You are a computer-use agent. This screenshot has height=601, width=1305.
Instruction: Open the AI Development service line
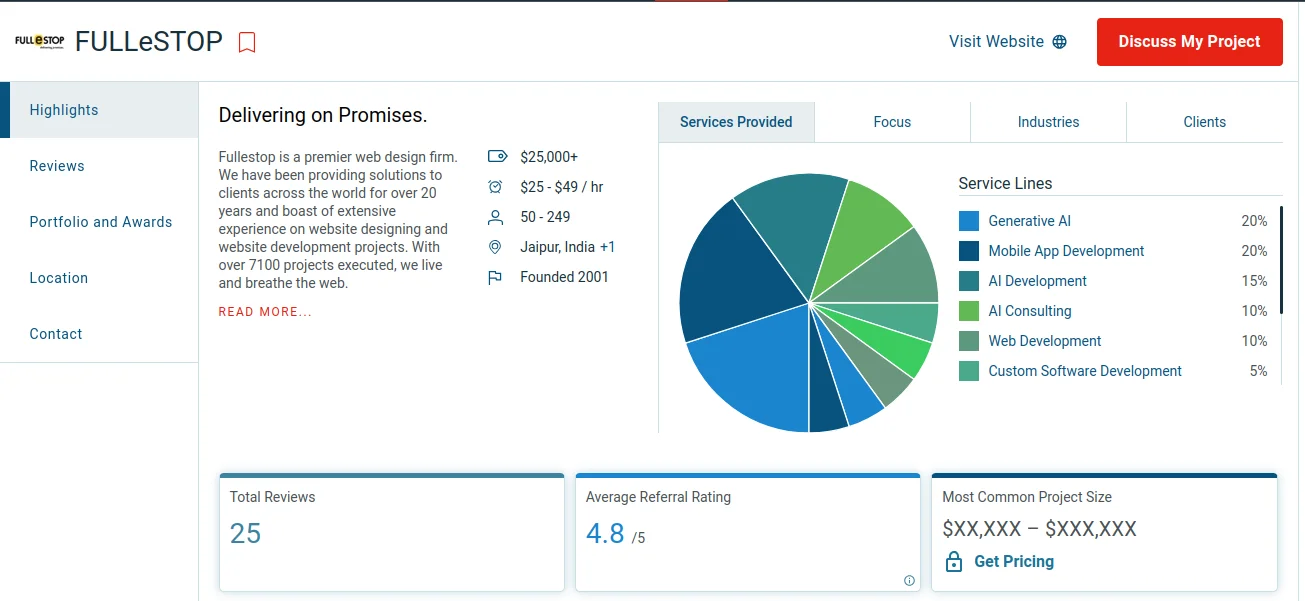point(1037,281)
